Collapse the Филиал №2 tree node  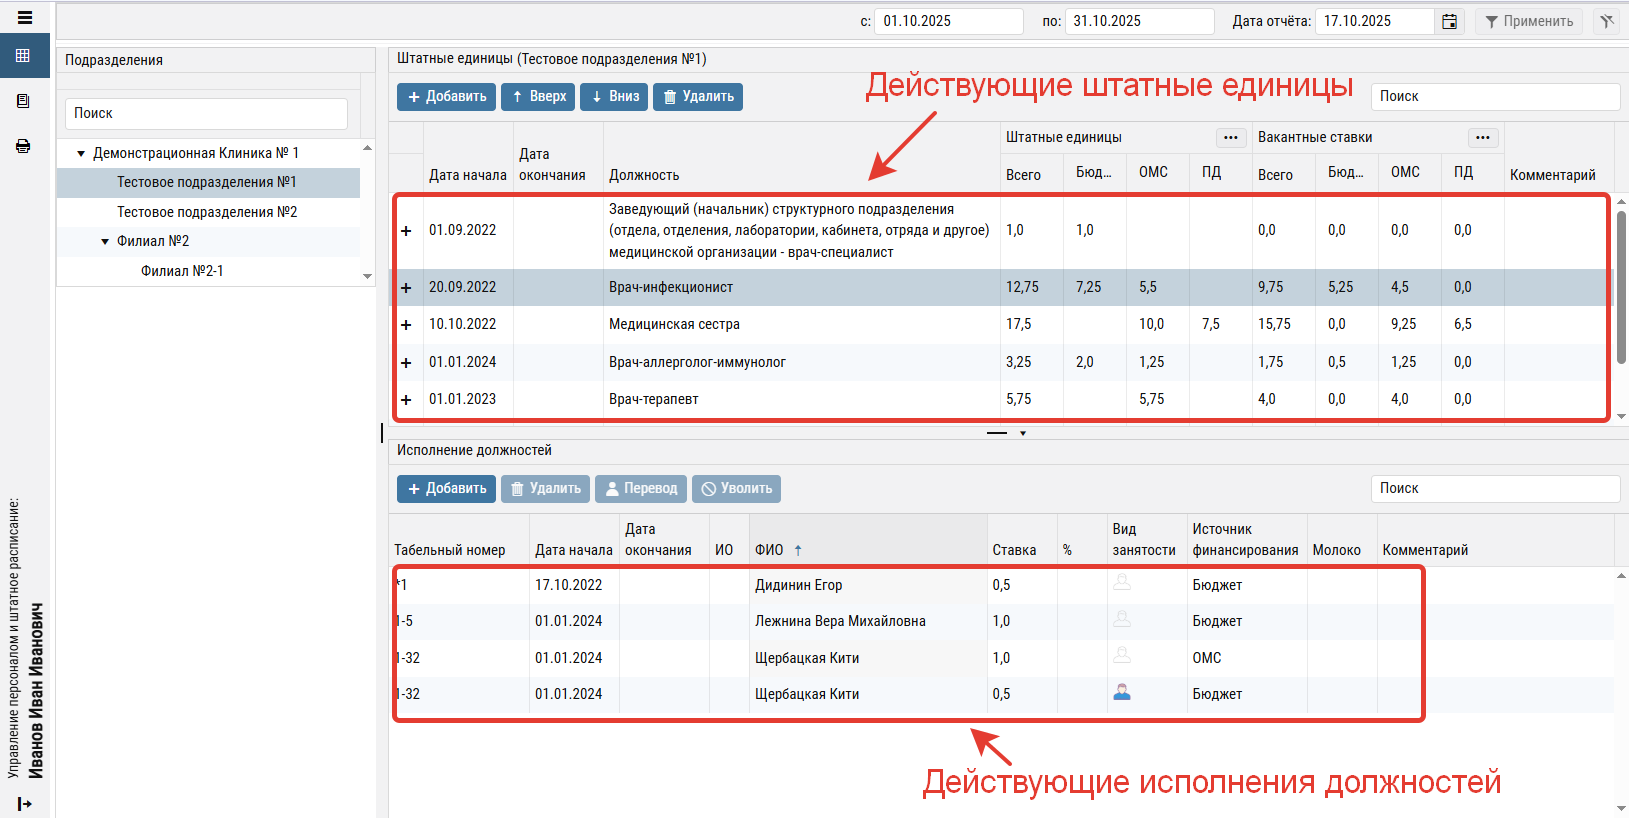tap(105, 242)
